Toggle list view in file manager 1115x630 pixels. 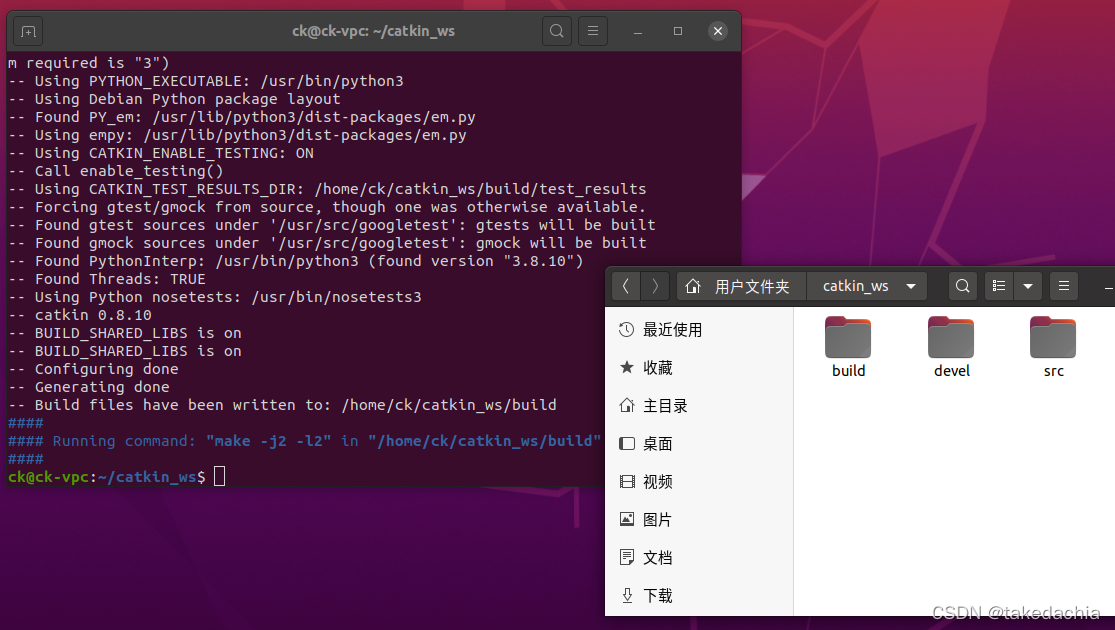pyautogui.click(x=998, y=286)
